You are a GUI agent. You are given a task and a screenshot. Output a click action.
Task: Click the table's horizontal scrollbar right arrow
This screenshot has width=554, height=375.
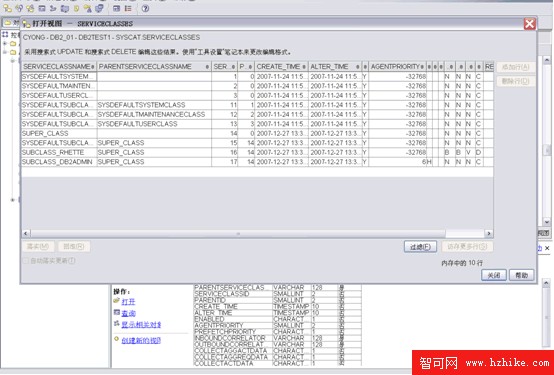[x=489, y=233]
